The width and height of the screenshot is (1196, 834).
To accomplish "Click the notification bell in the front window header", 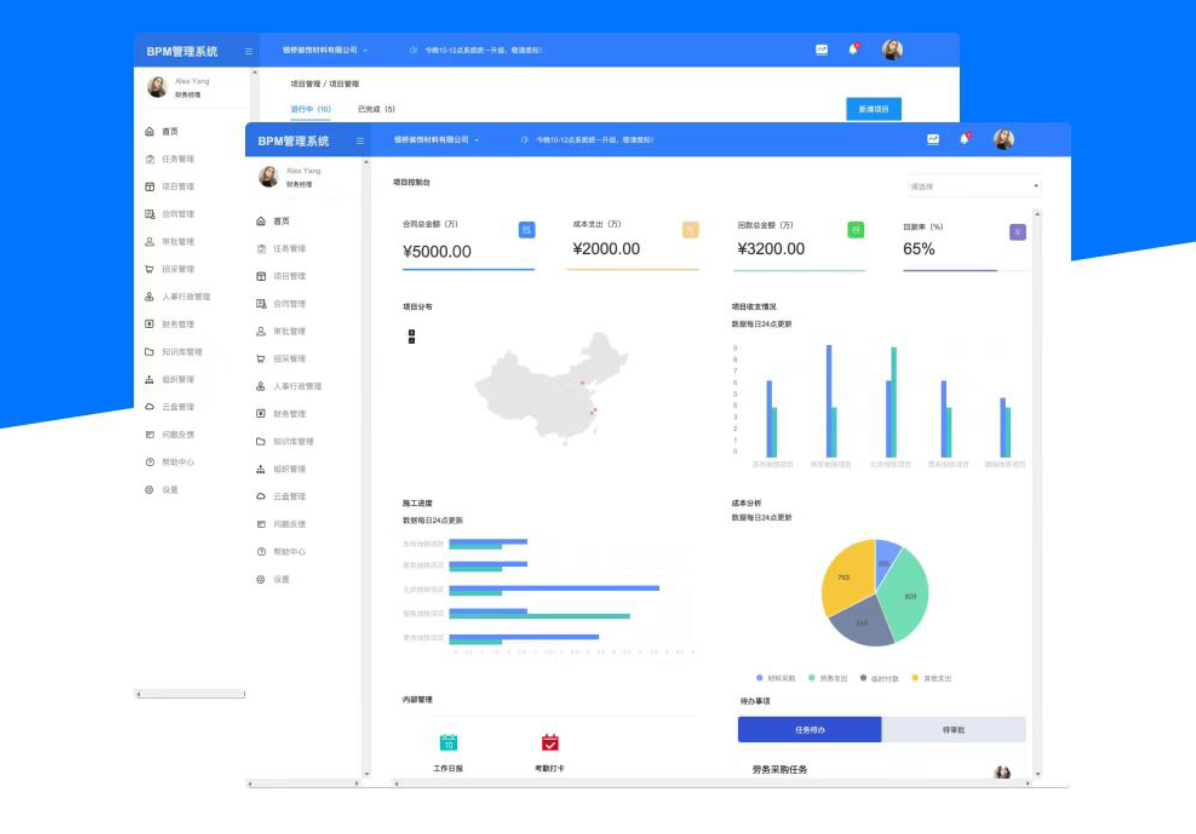I will click(x=964, y=139).
